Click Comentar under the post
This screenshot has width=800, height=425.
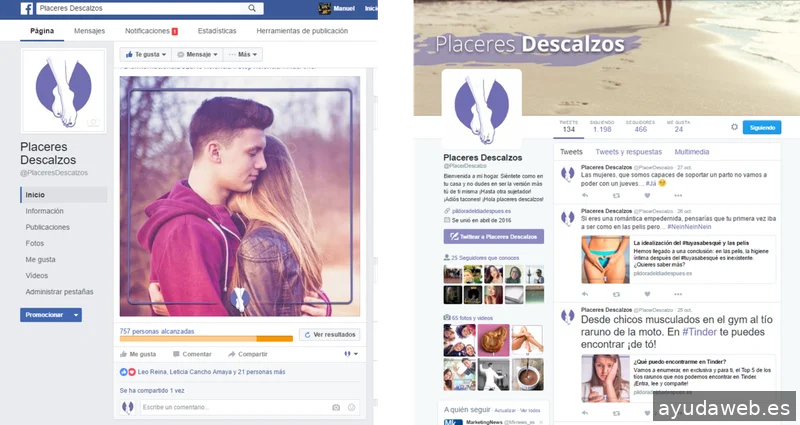[x=192, y=354]
